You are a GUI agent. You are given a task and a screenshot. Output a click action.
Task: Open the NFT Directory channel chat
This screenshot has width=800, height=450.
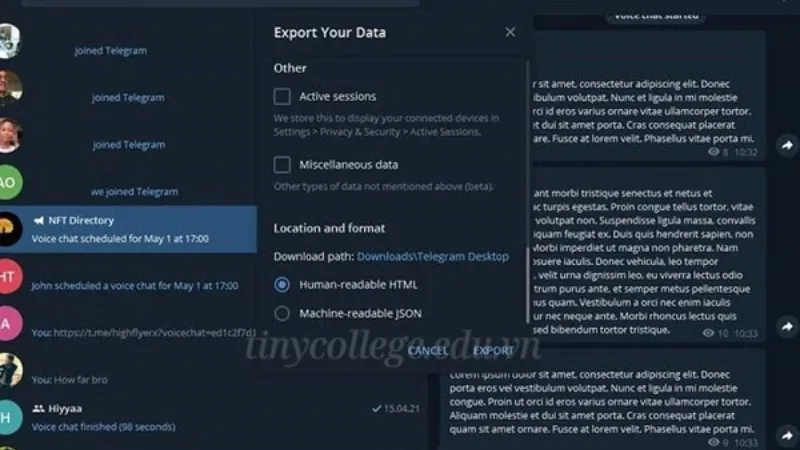click(129, 229)
